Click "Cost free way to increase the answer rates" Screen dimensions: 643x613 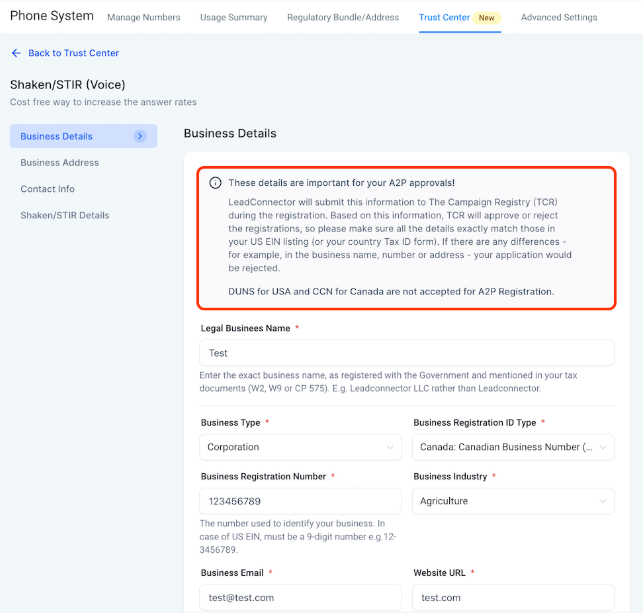pyautogui.click(x=103, y=102)
